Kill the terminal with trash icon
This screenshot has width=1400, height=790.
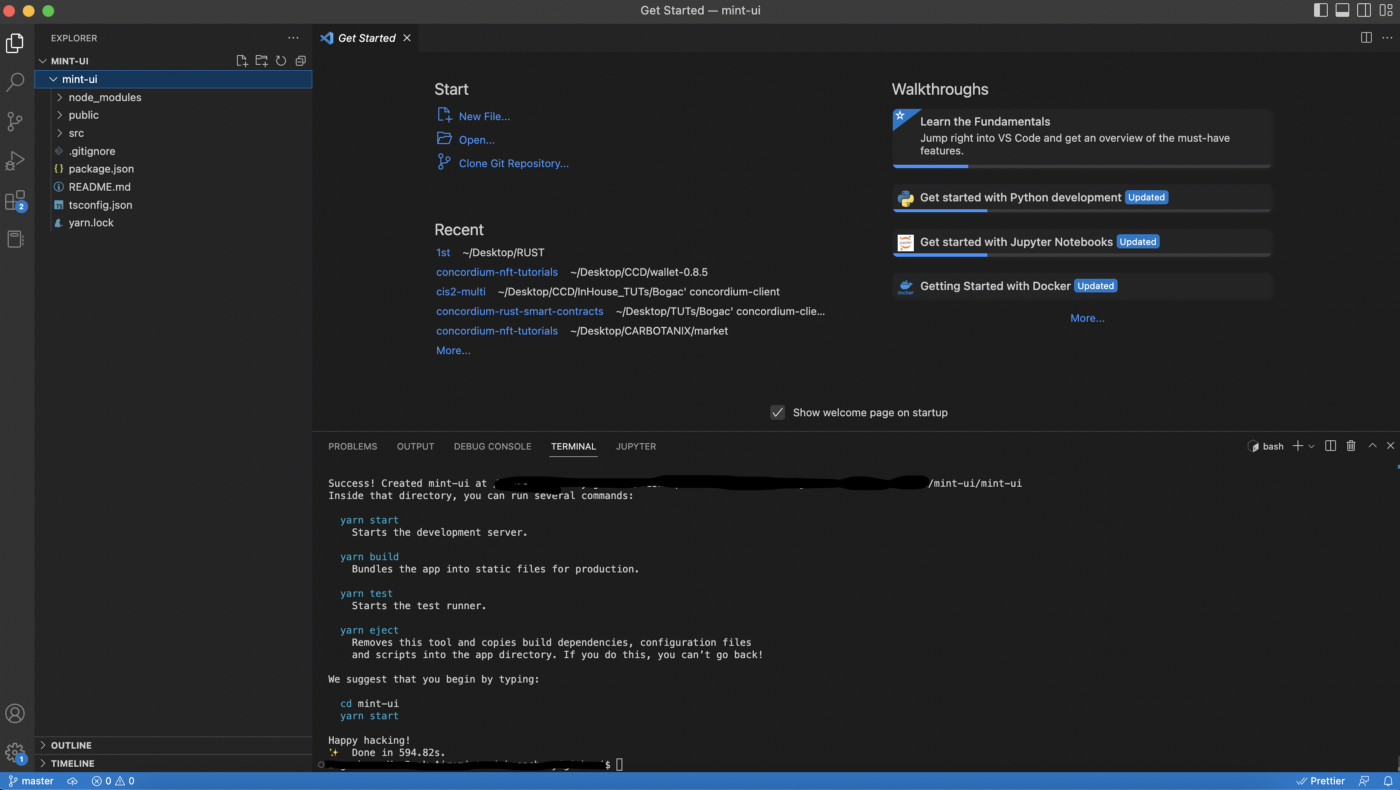click(x=1351, y=446)
